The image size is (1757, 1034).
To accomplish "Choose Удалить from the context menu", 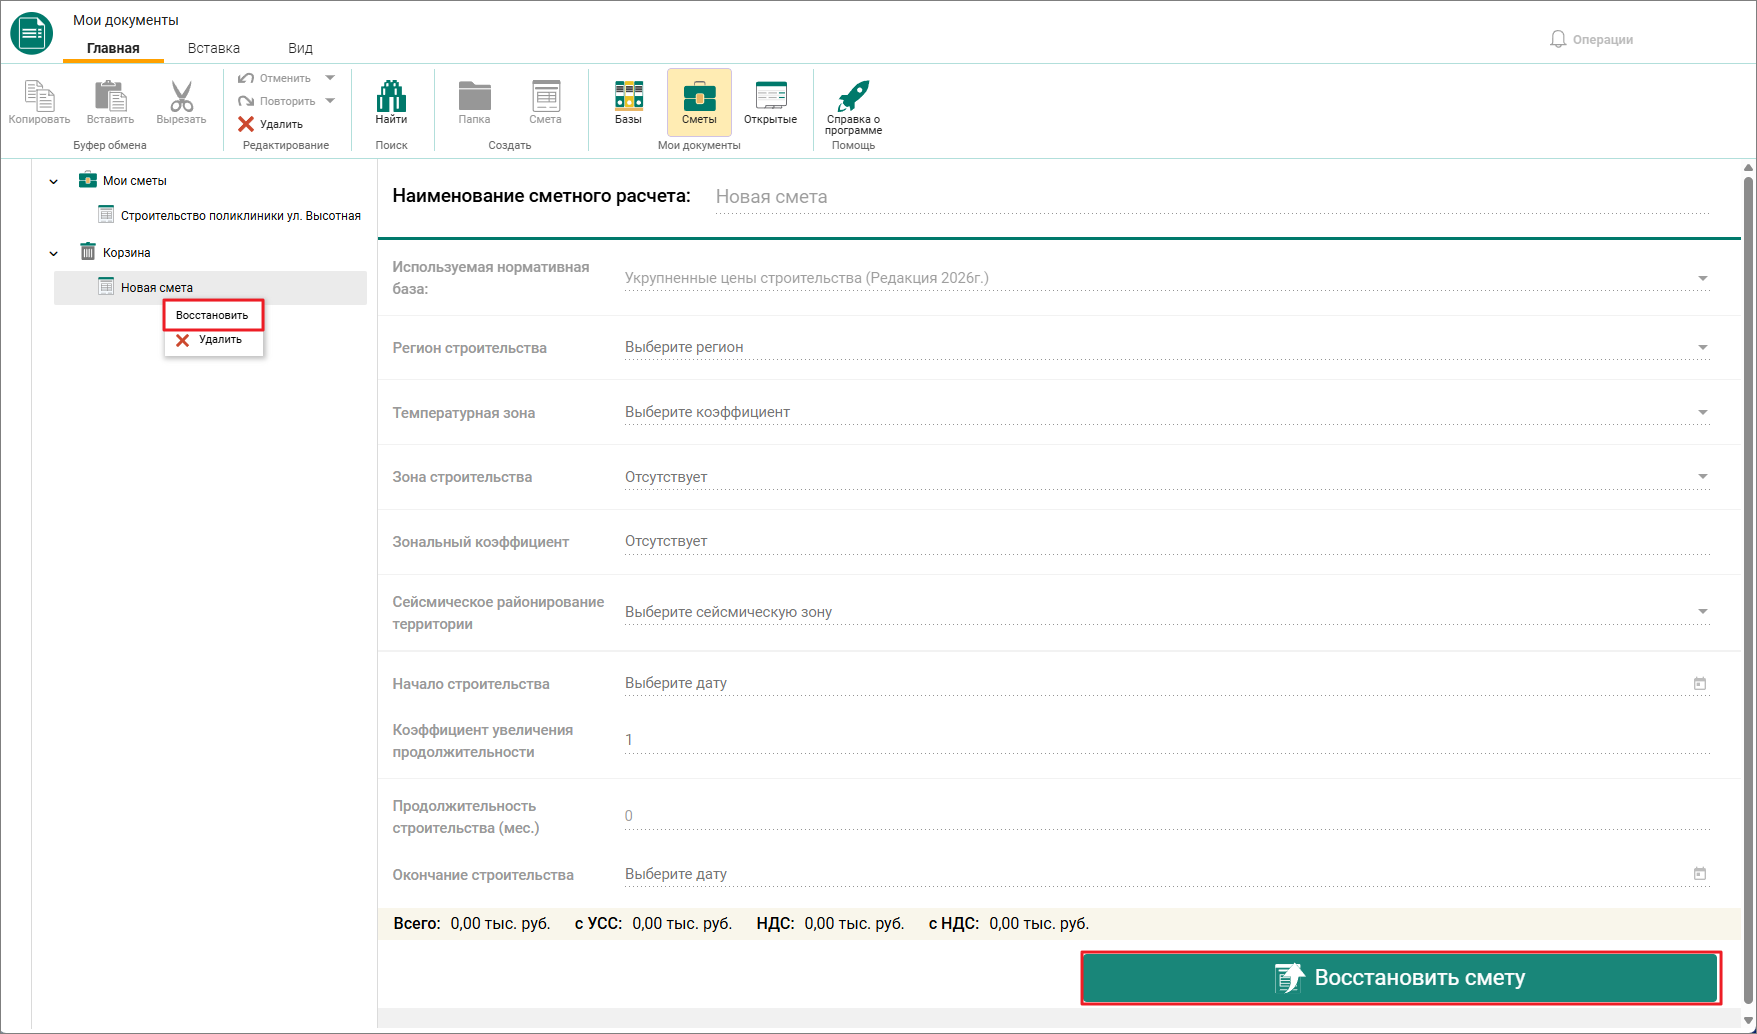I will [x=213, y=340].
